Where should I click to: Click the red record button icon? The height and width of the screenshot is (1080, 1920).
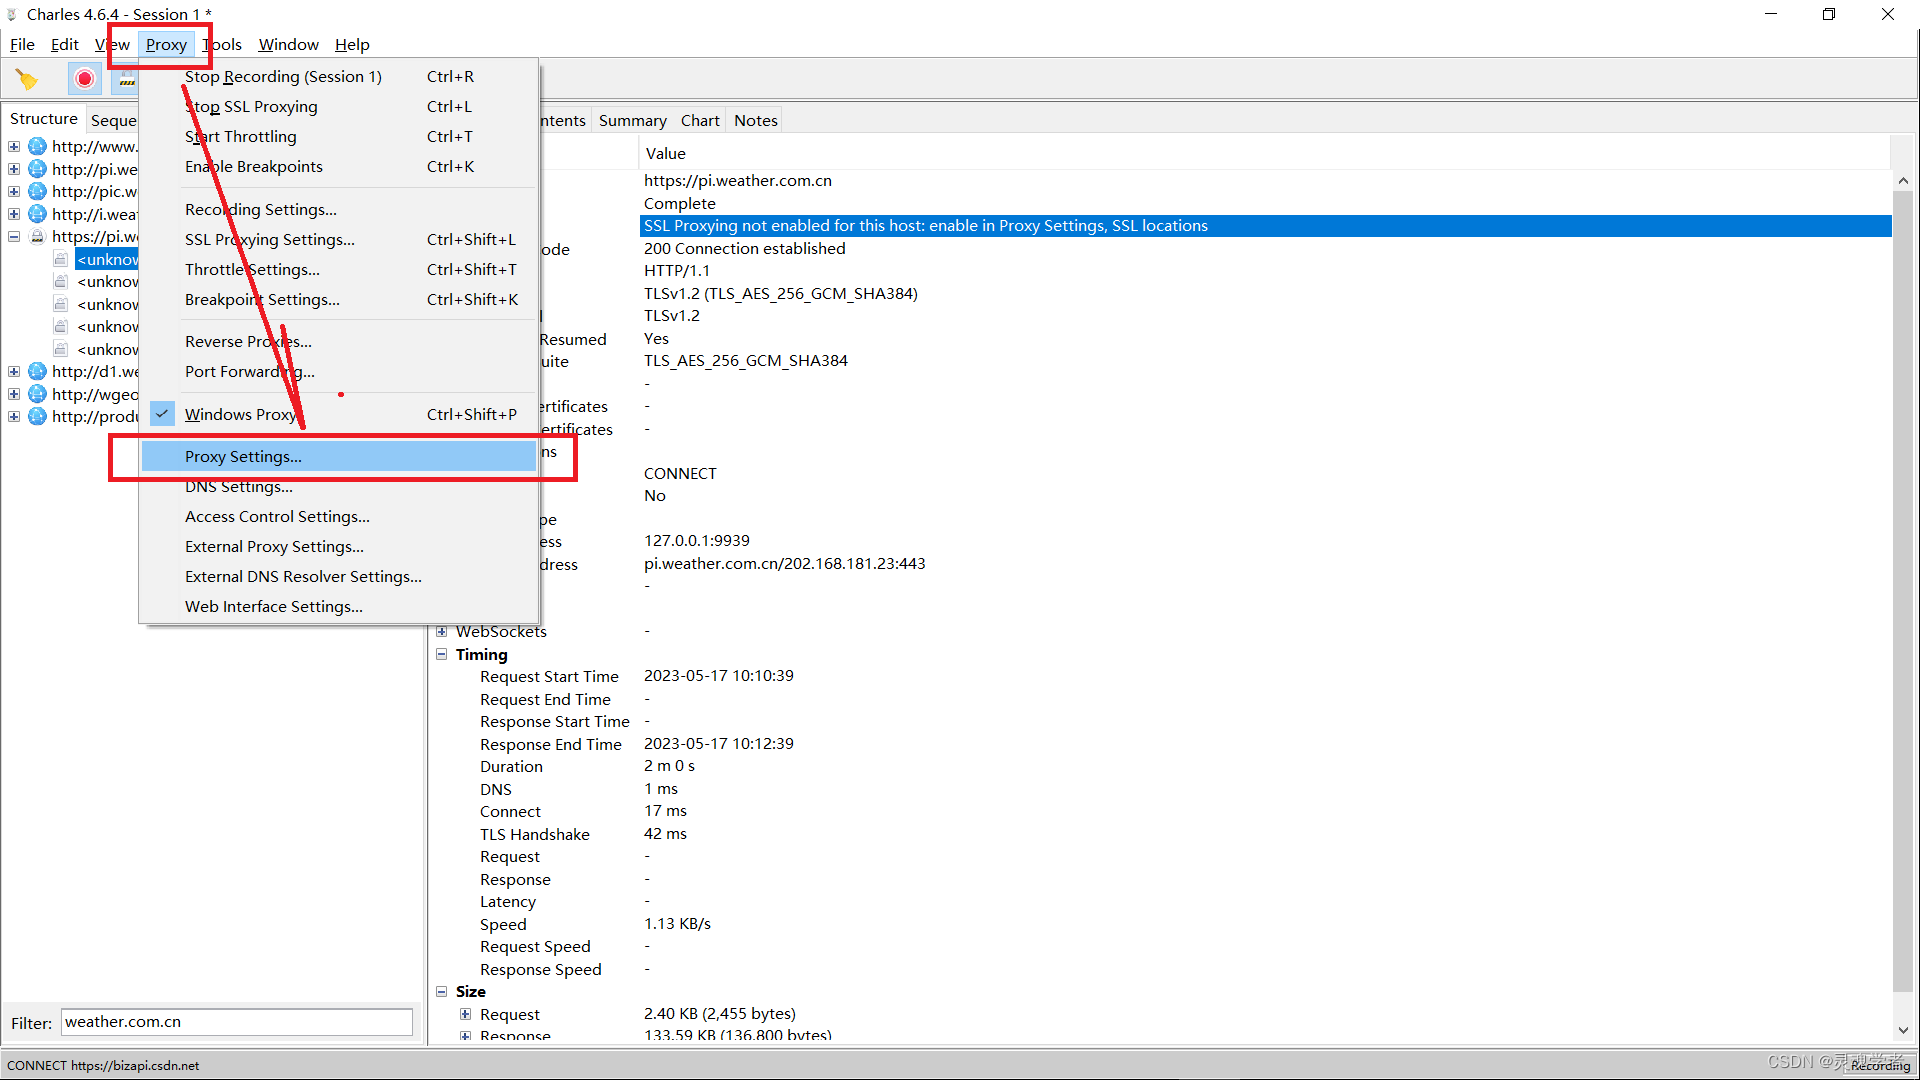click(x=85, y=79)
